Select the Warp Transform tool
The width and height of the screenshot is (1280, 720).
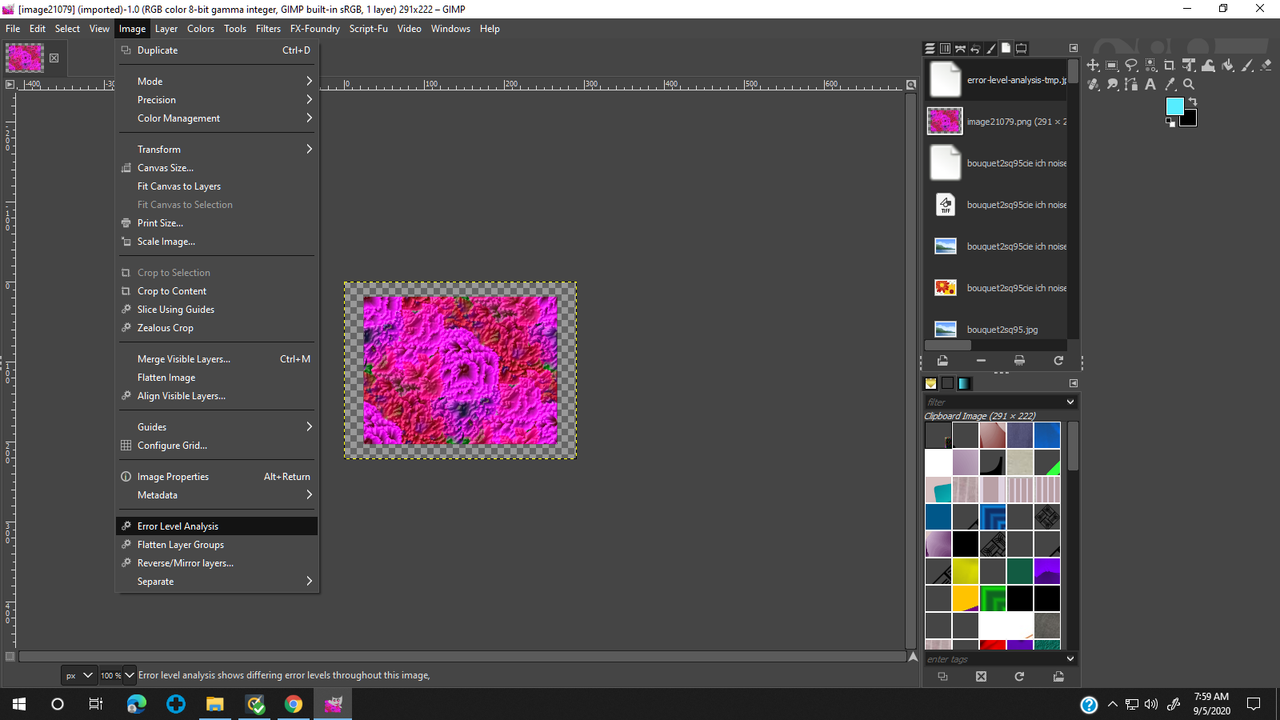click(1207, 65)
